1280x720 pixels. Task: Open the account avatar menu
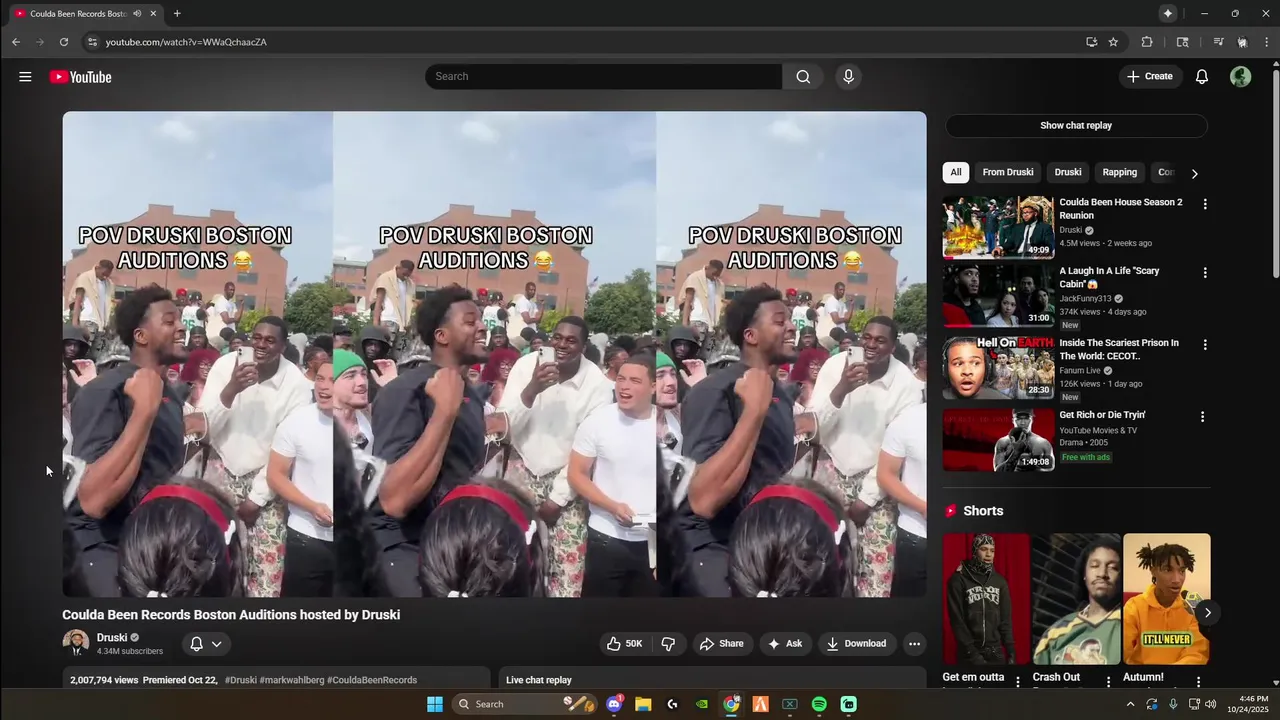[1241, 77]
